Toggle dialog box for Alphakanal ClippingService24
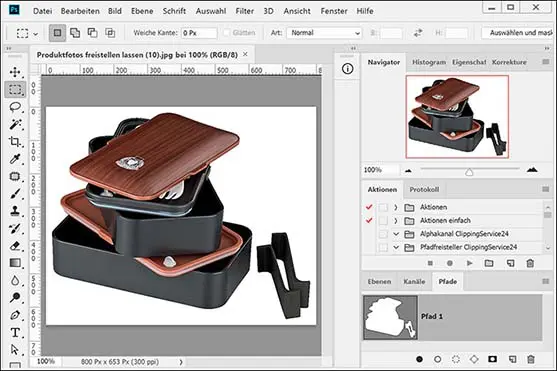 383,234
